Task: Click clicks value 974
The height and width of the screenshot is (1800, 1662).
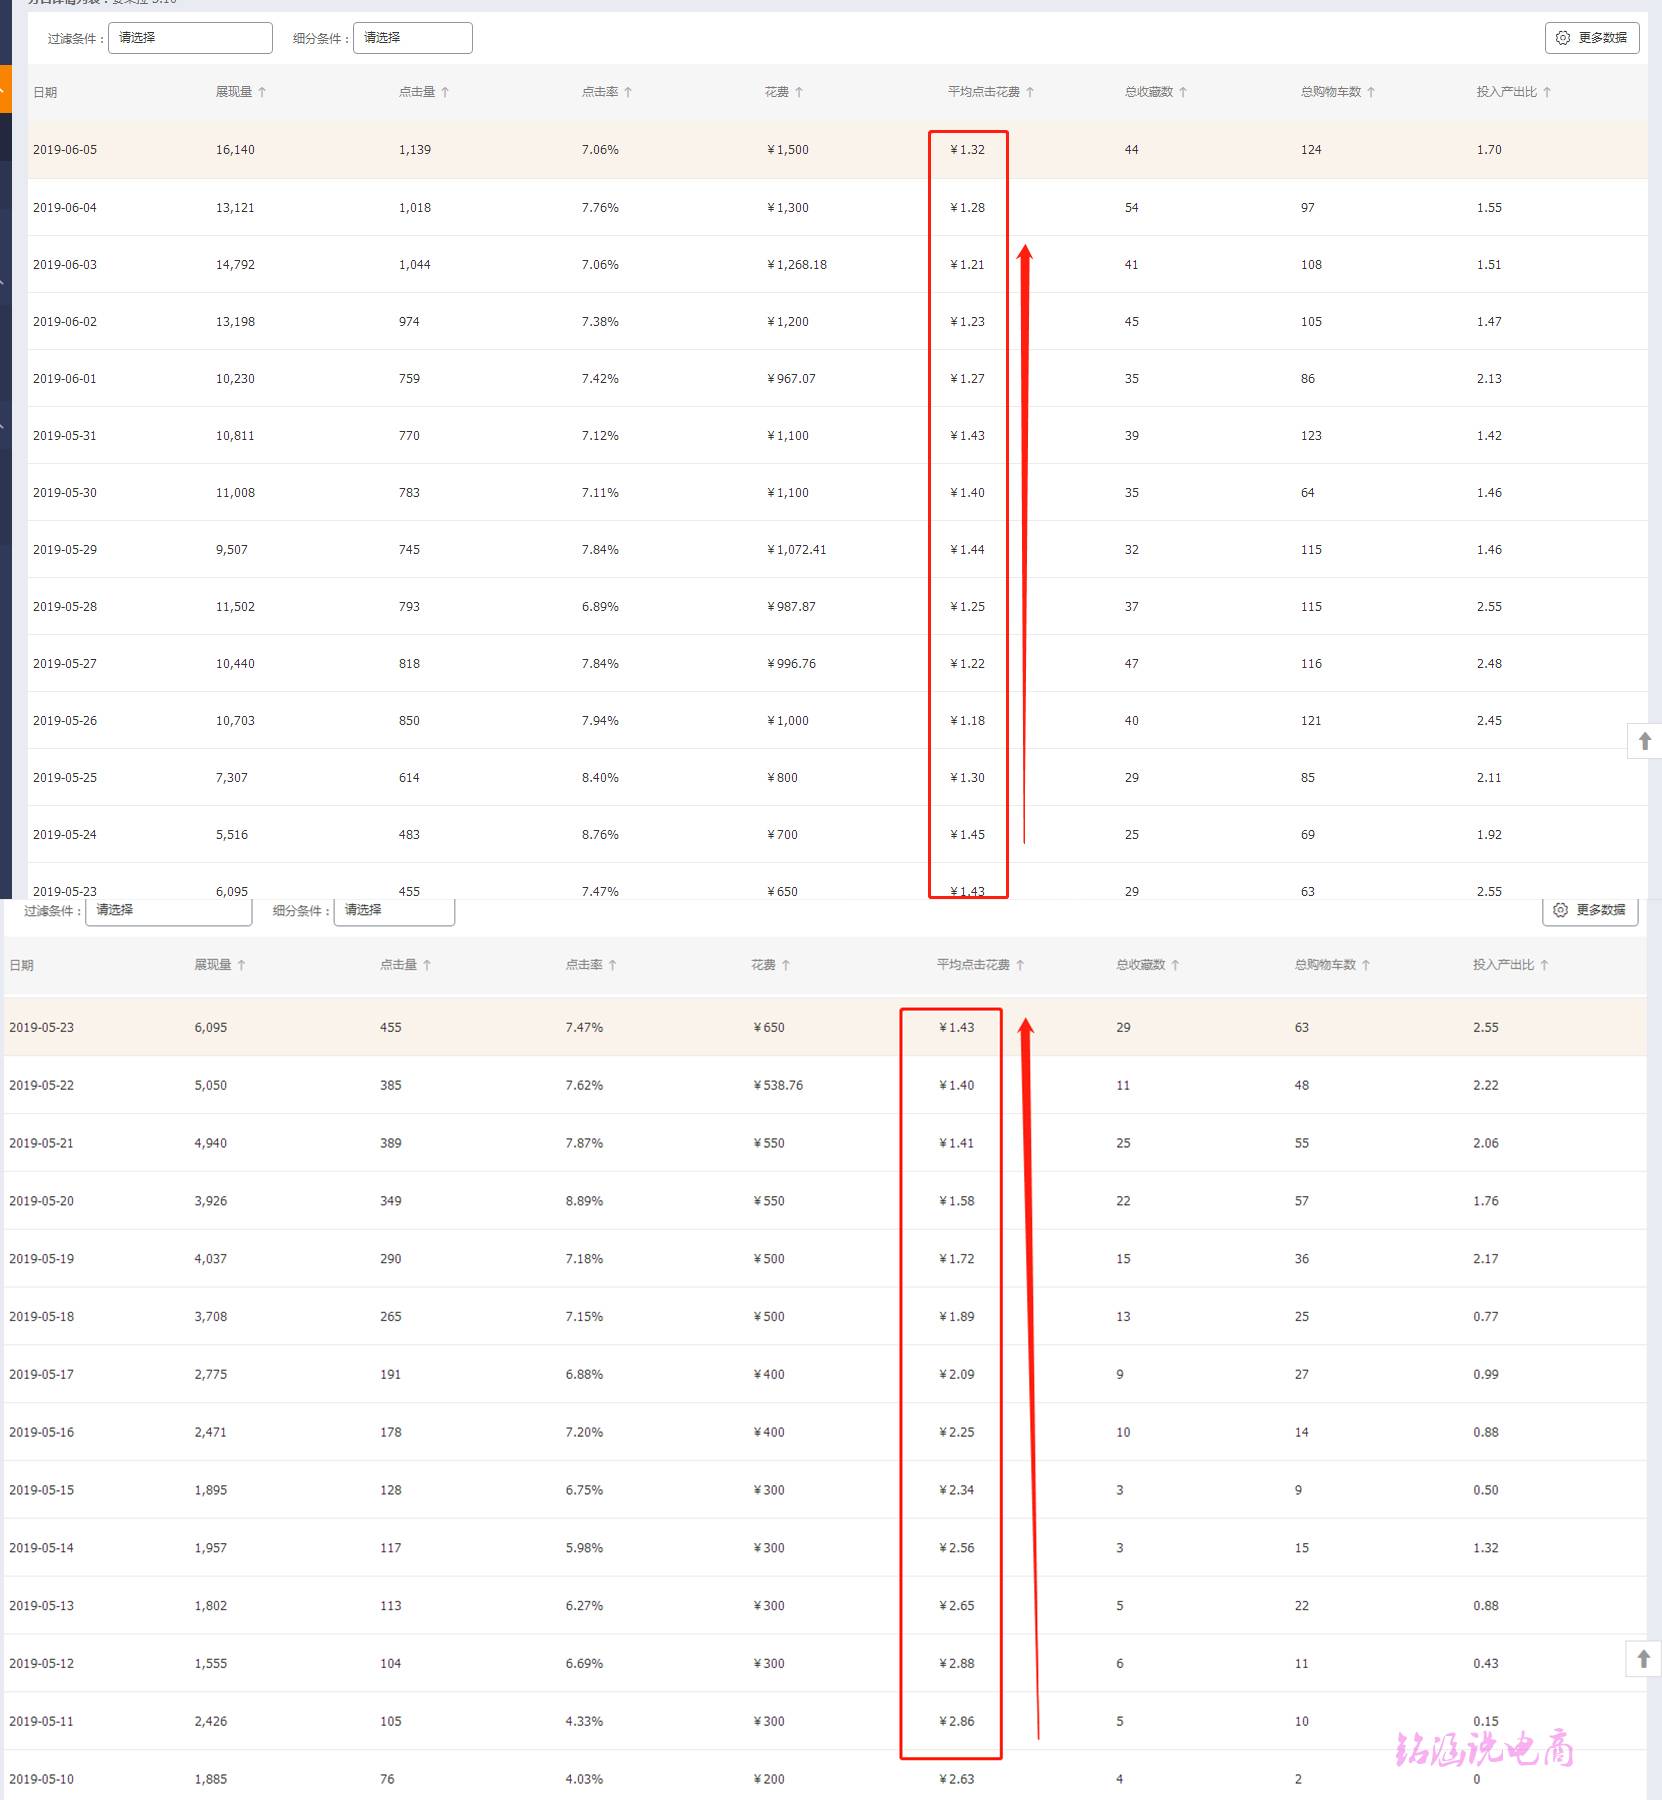Action: pos(409,322)
